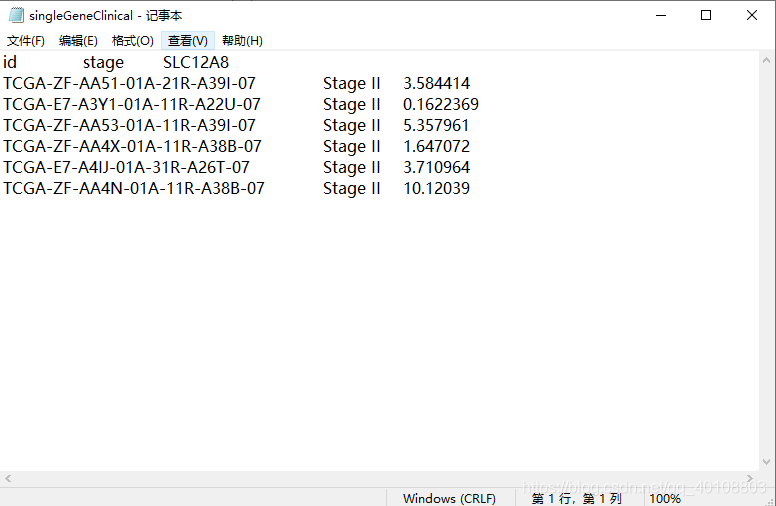The height and width of the screenshot is (506, 776).
Task: Click the vertical scrollbar up arrow
Action: 767,60
